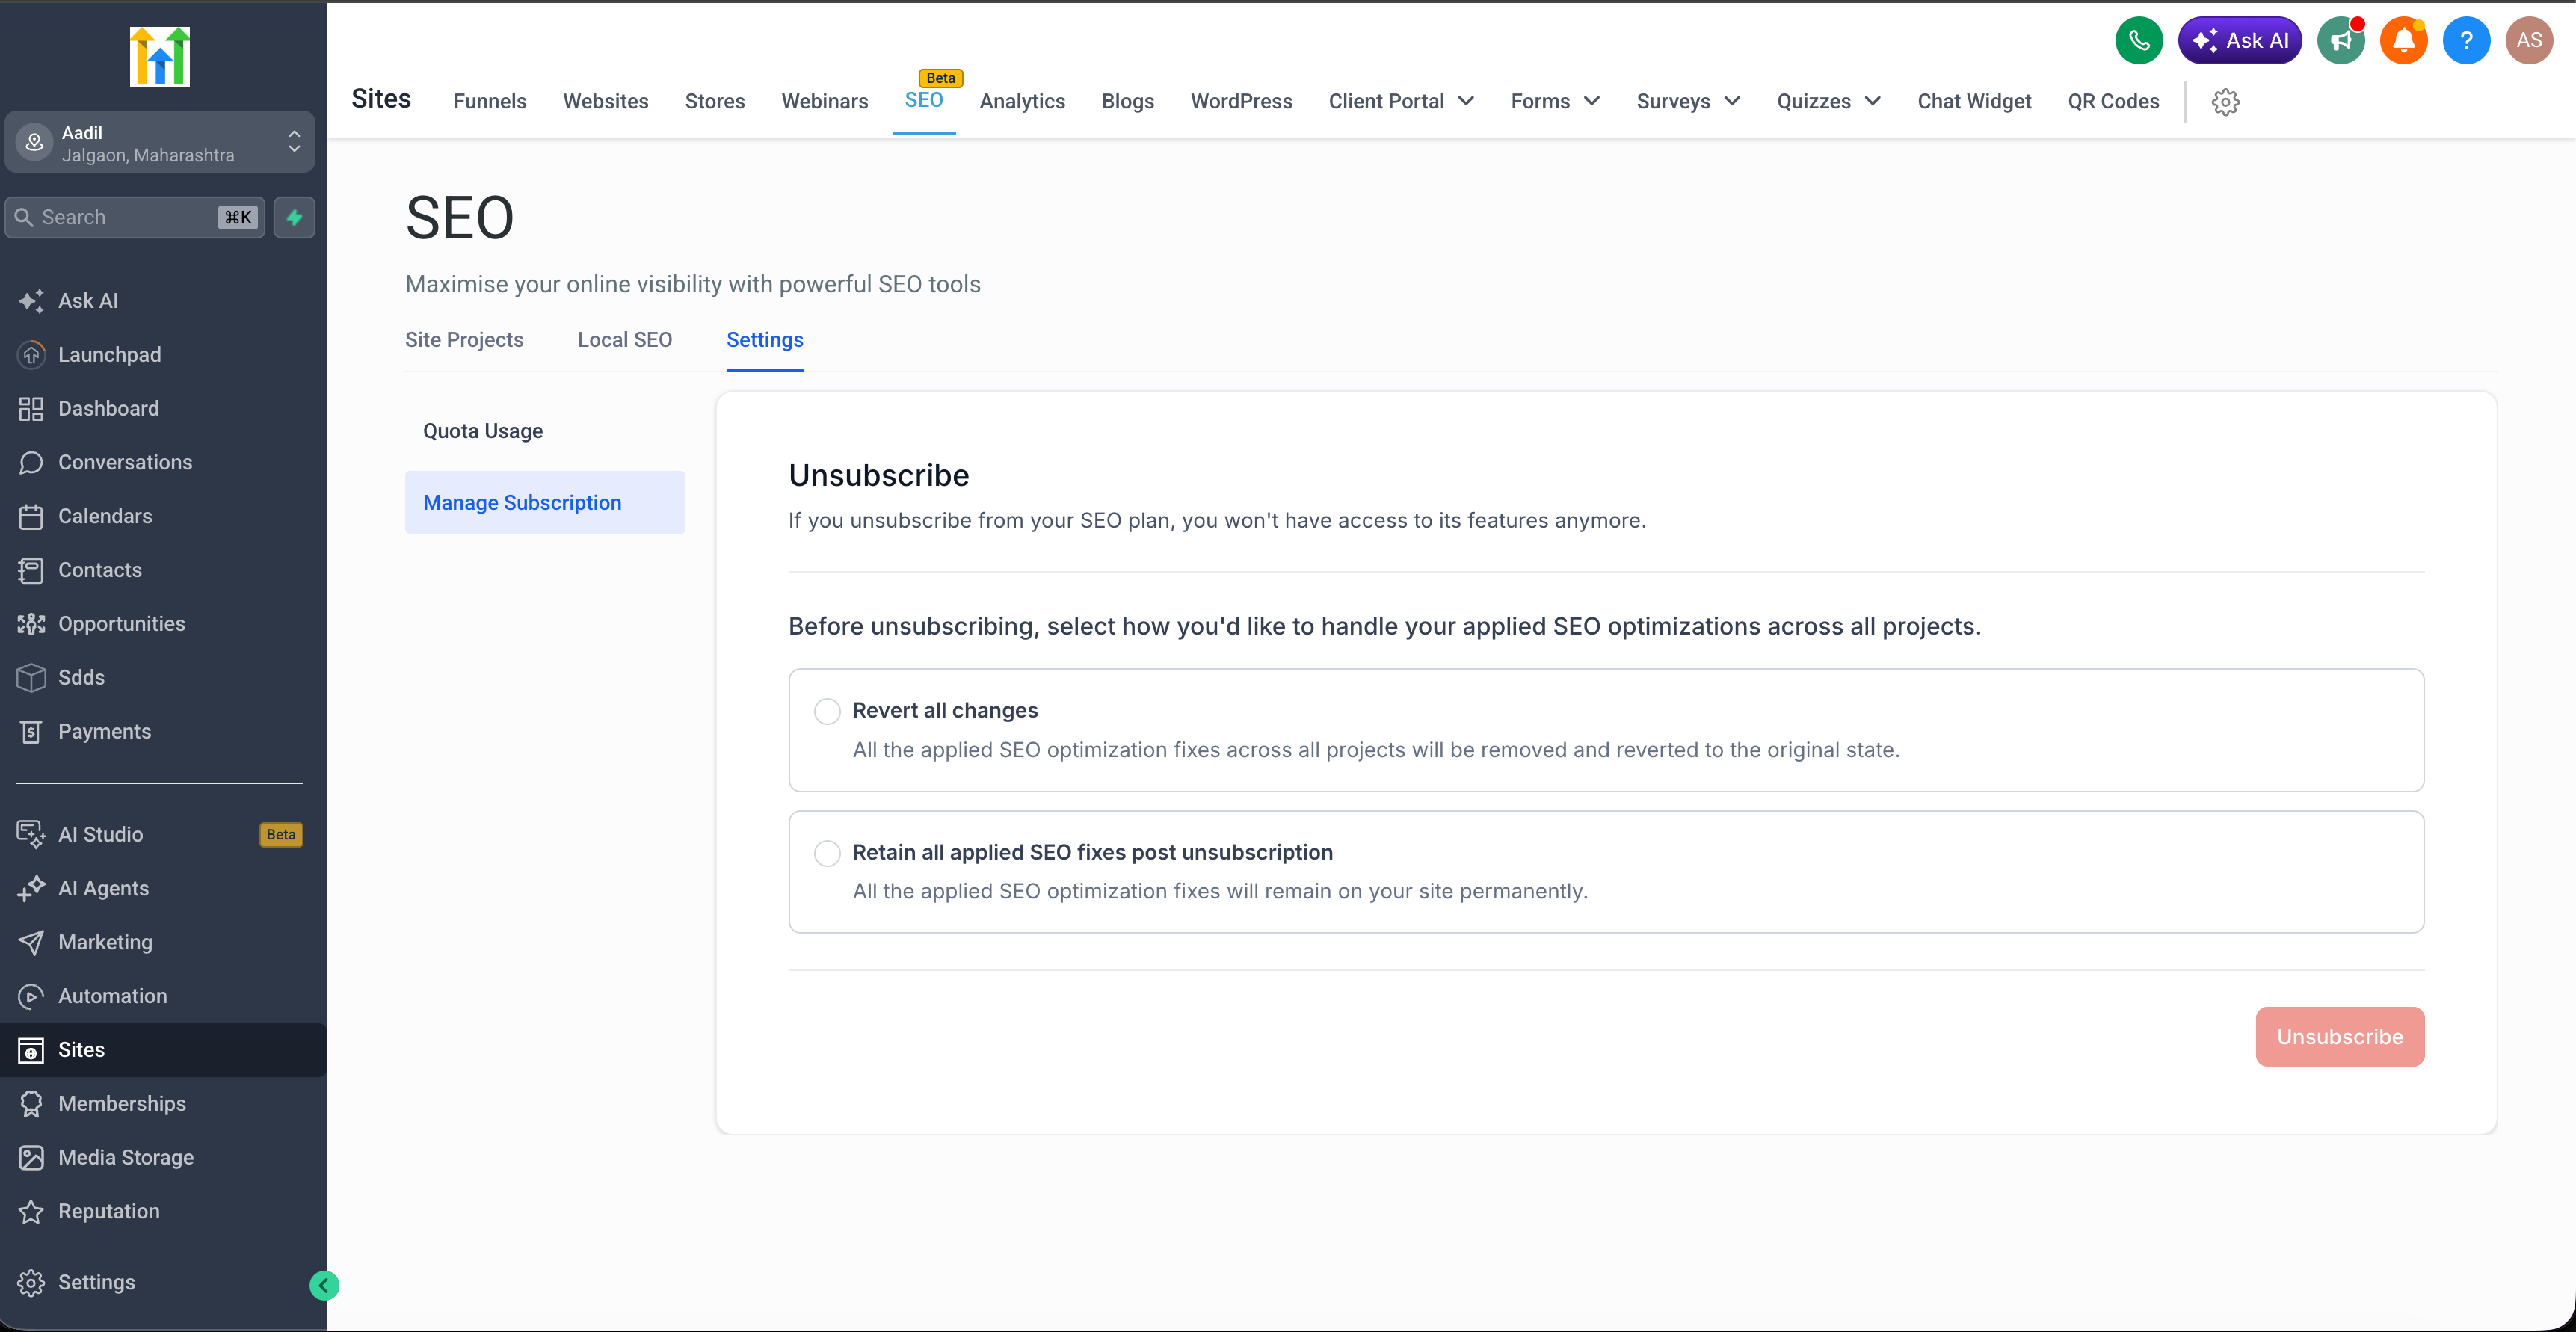
Task: Switch to the Site Projects tab
Action: (464, 340)
